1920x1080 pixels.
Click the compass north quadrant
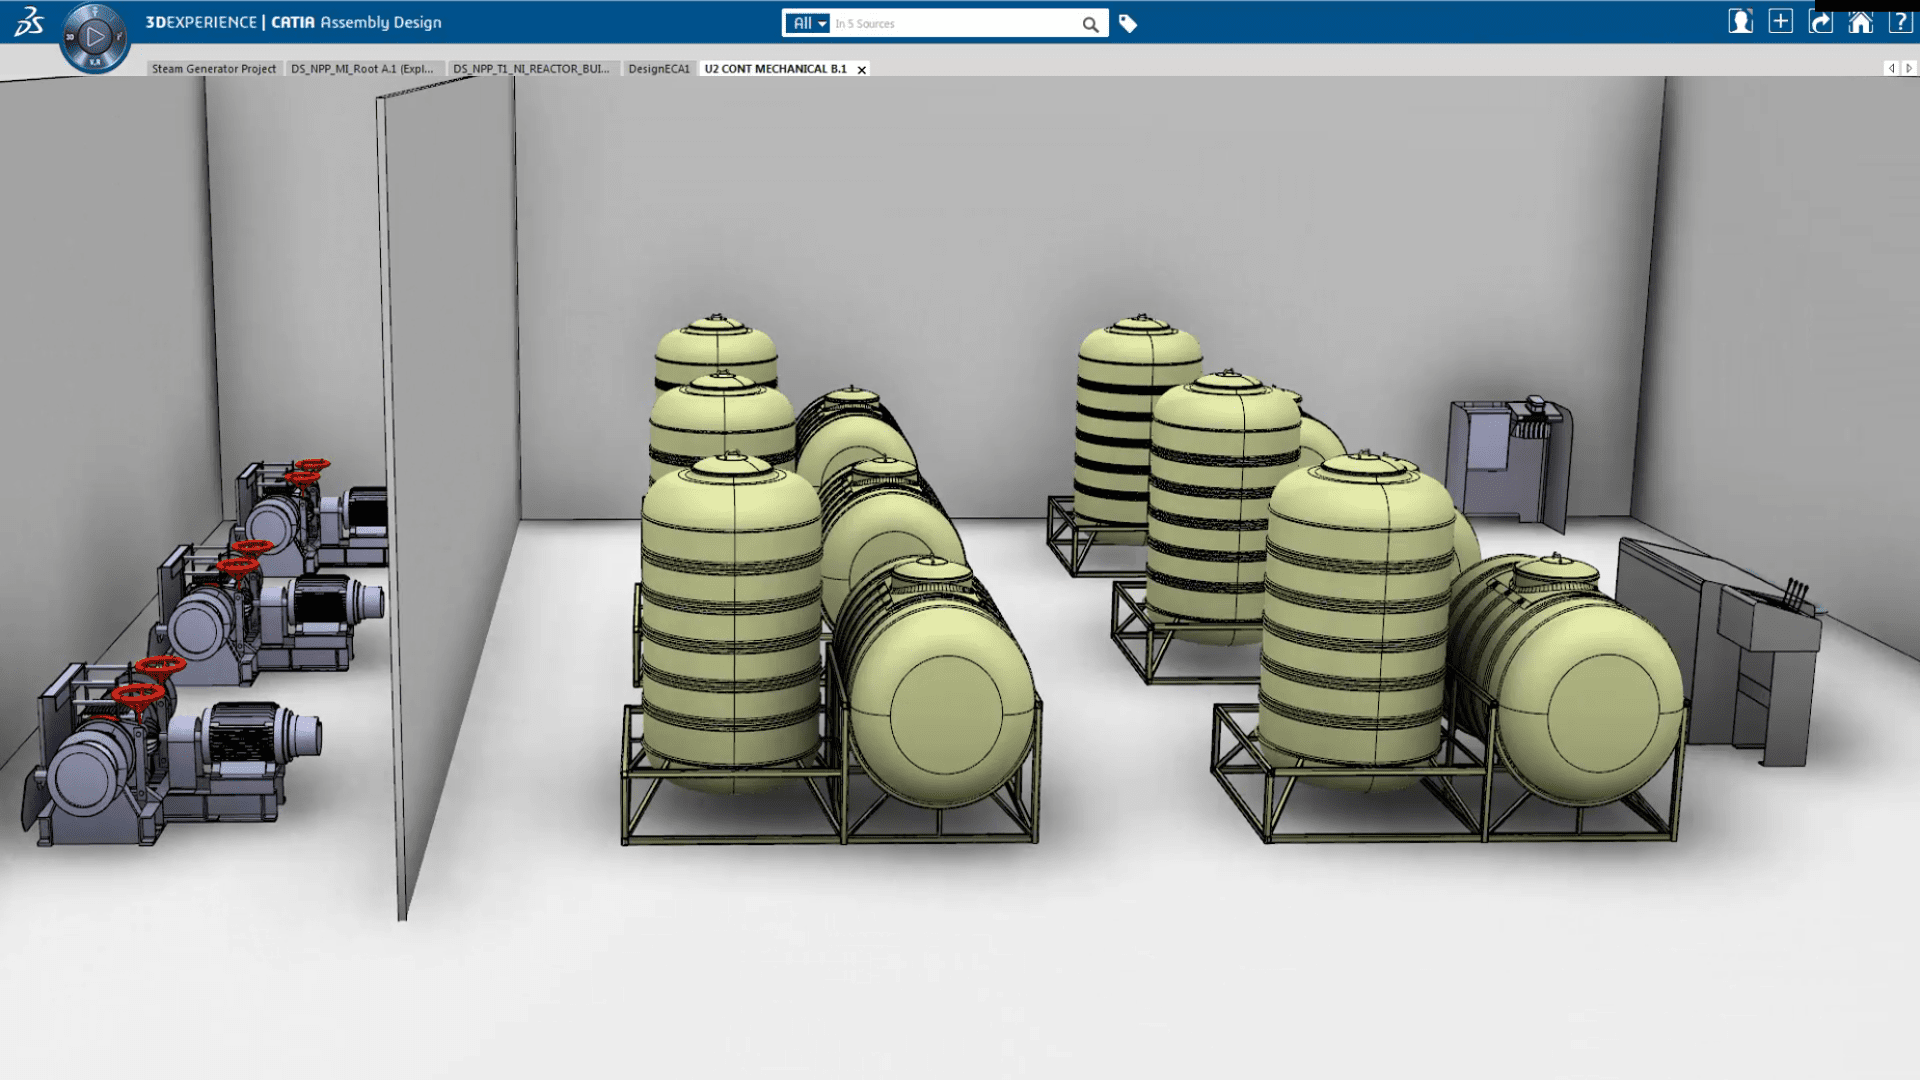tap(95, 13)
